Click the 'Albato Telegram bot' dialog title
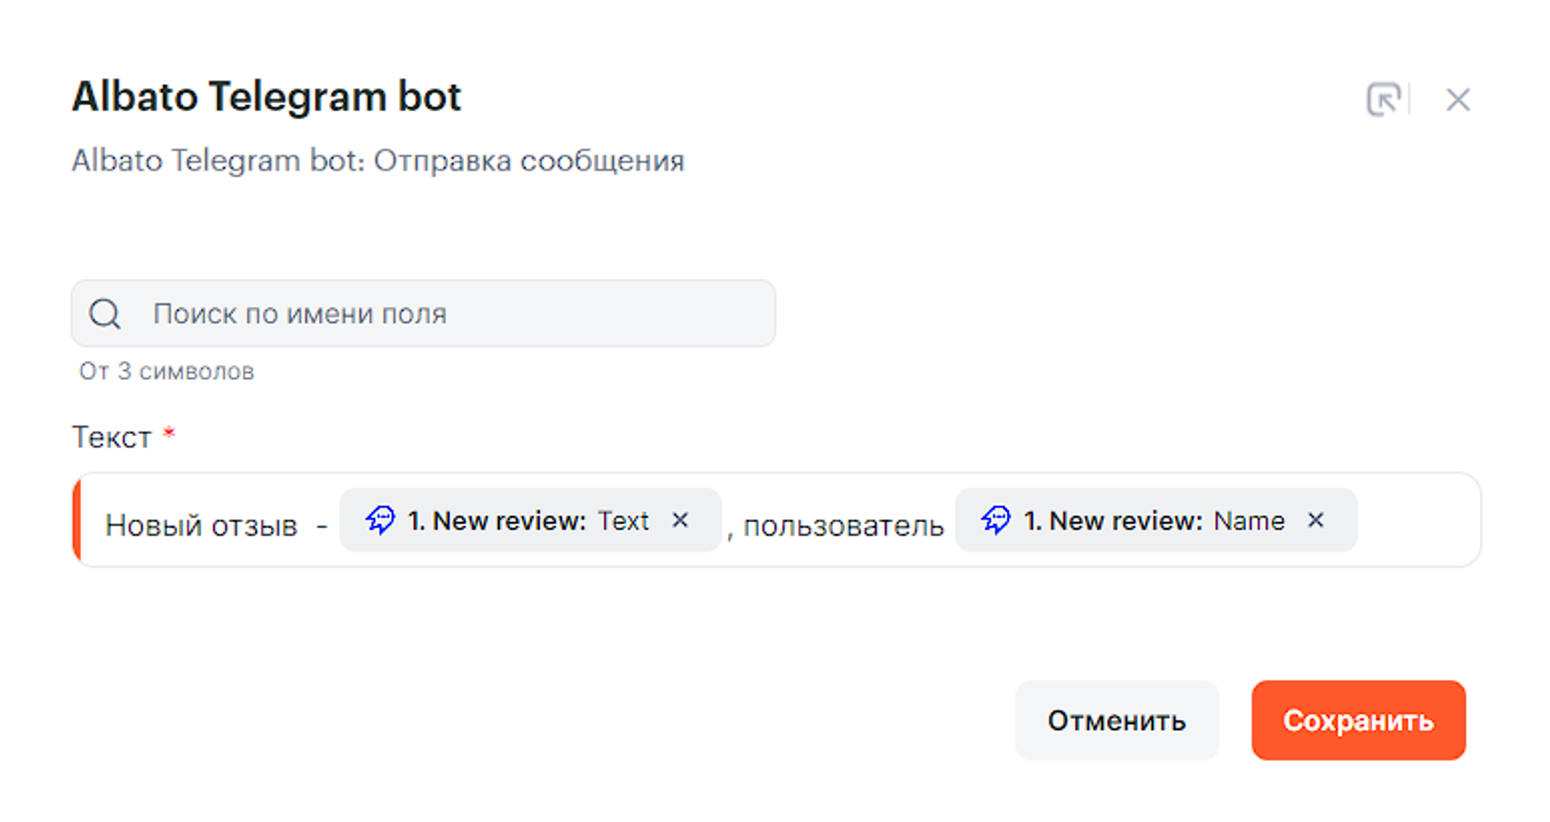Screen dimensions: 1550x822 point(266,97)
